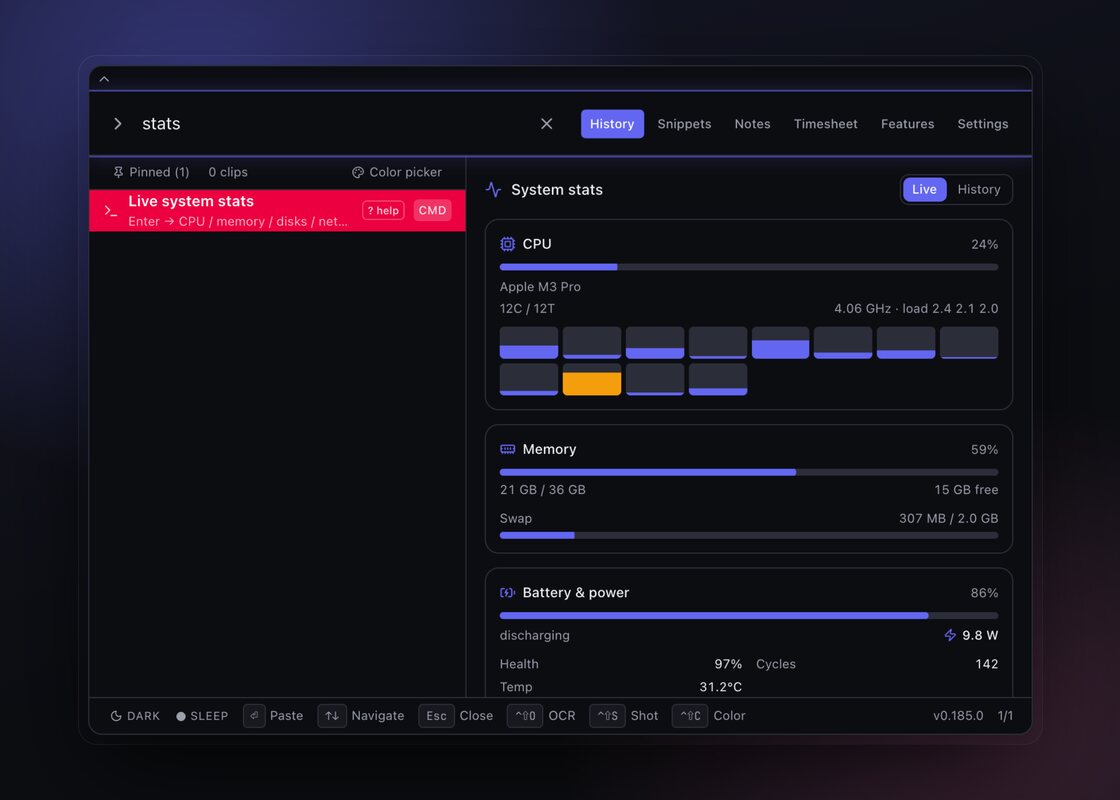Image resolution: width=1120 pixels, height=800 pixels.
Task: Switch to the History main tab
Action: 612,124
